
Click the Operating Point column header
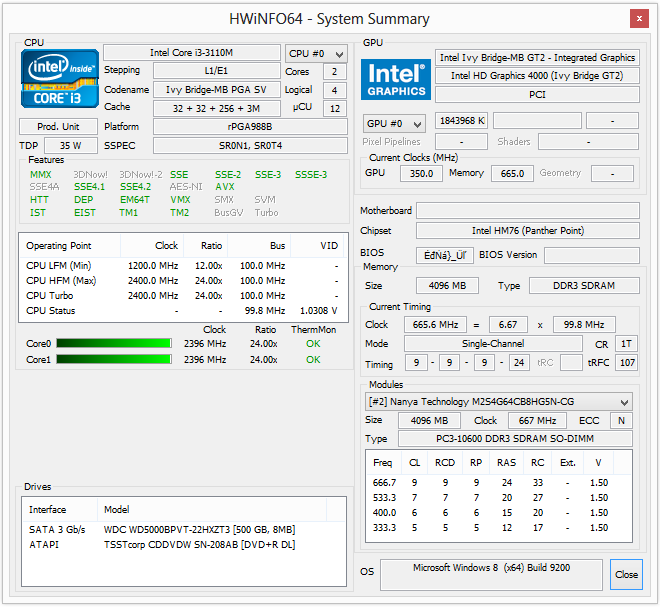[70, 246]
